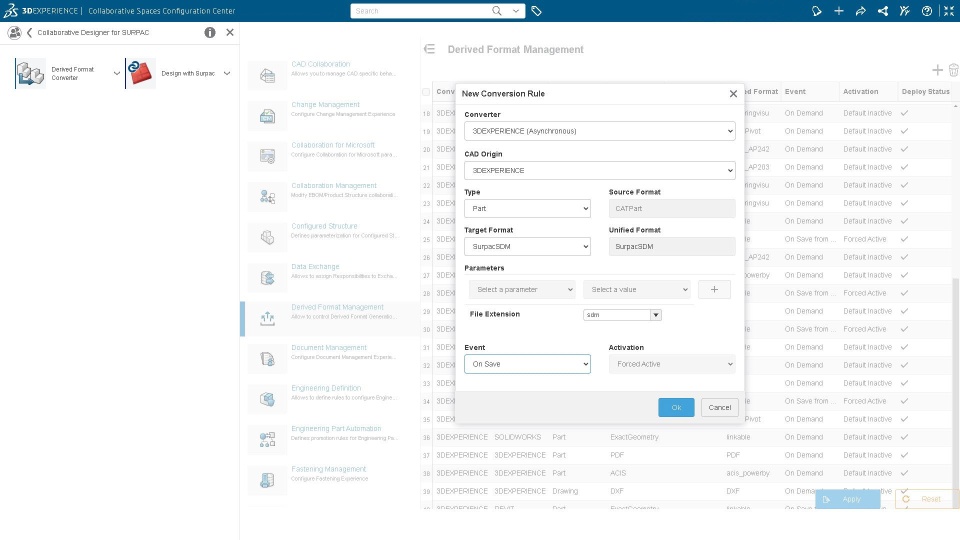
Task: Click in the Search field
Action: pyautogui.click(x=422, y=11)
